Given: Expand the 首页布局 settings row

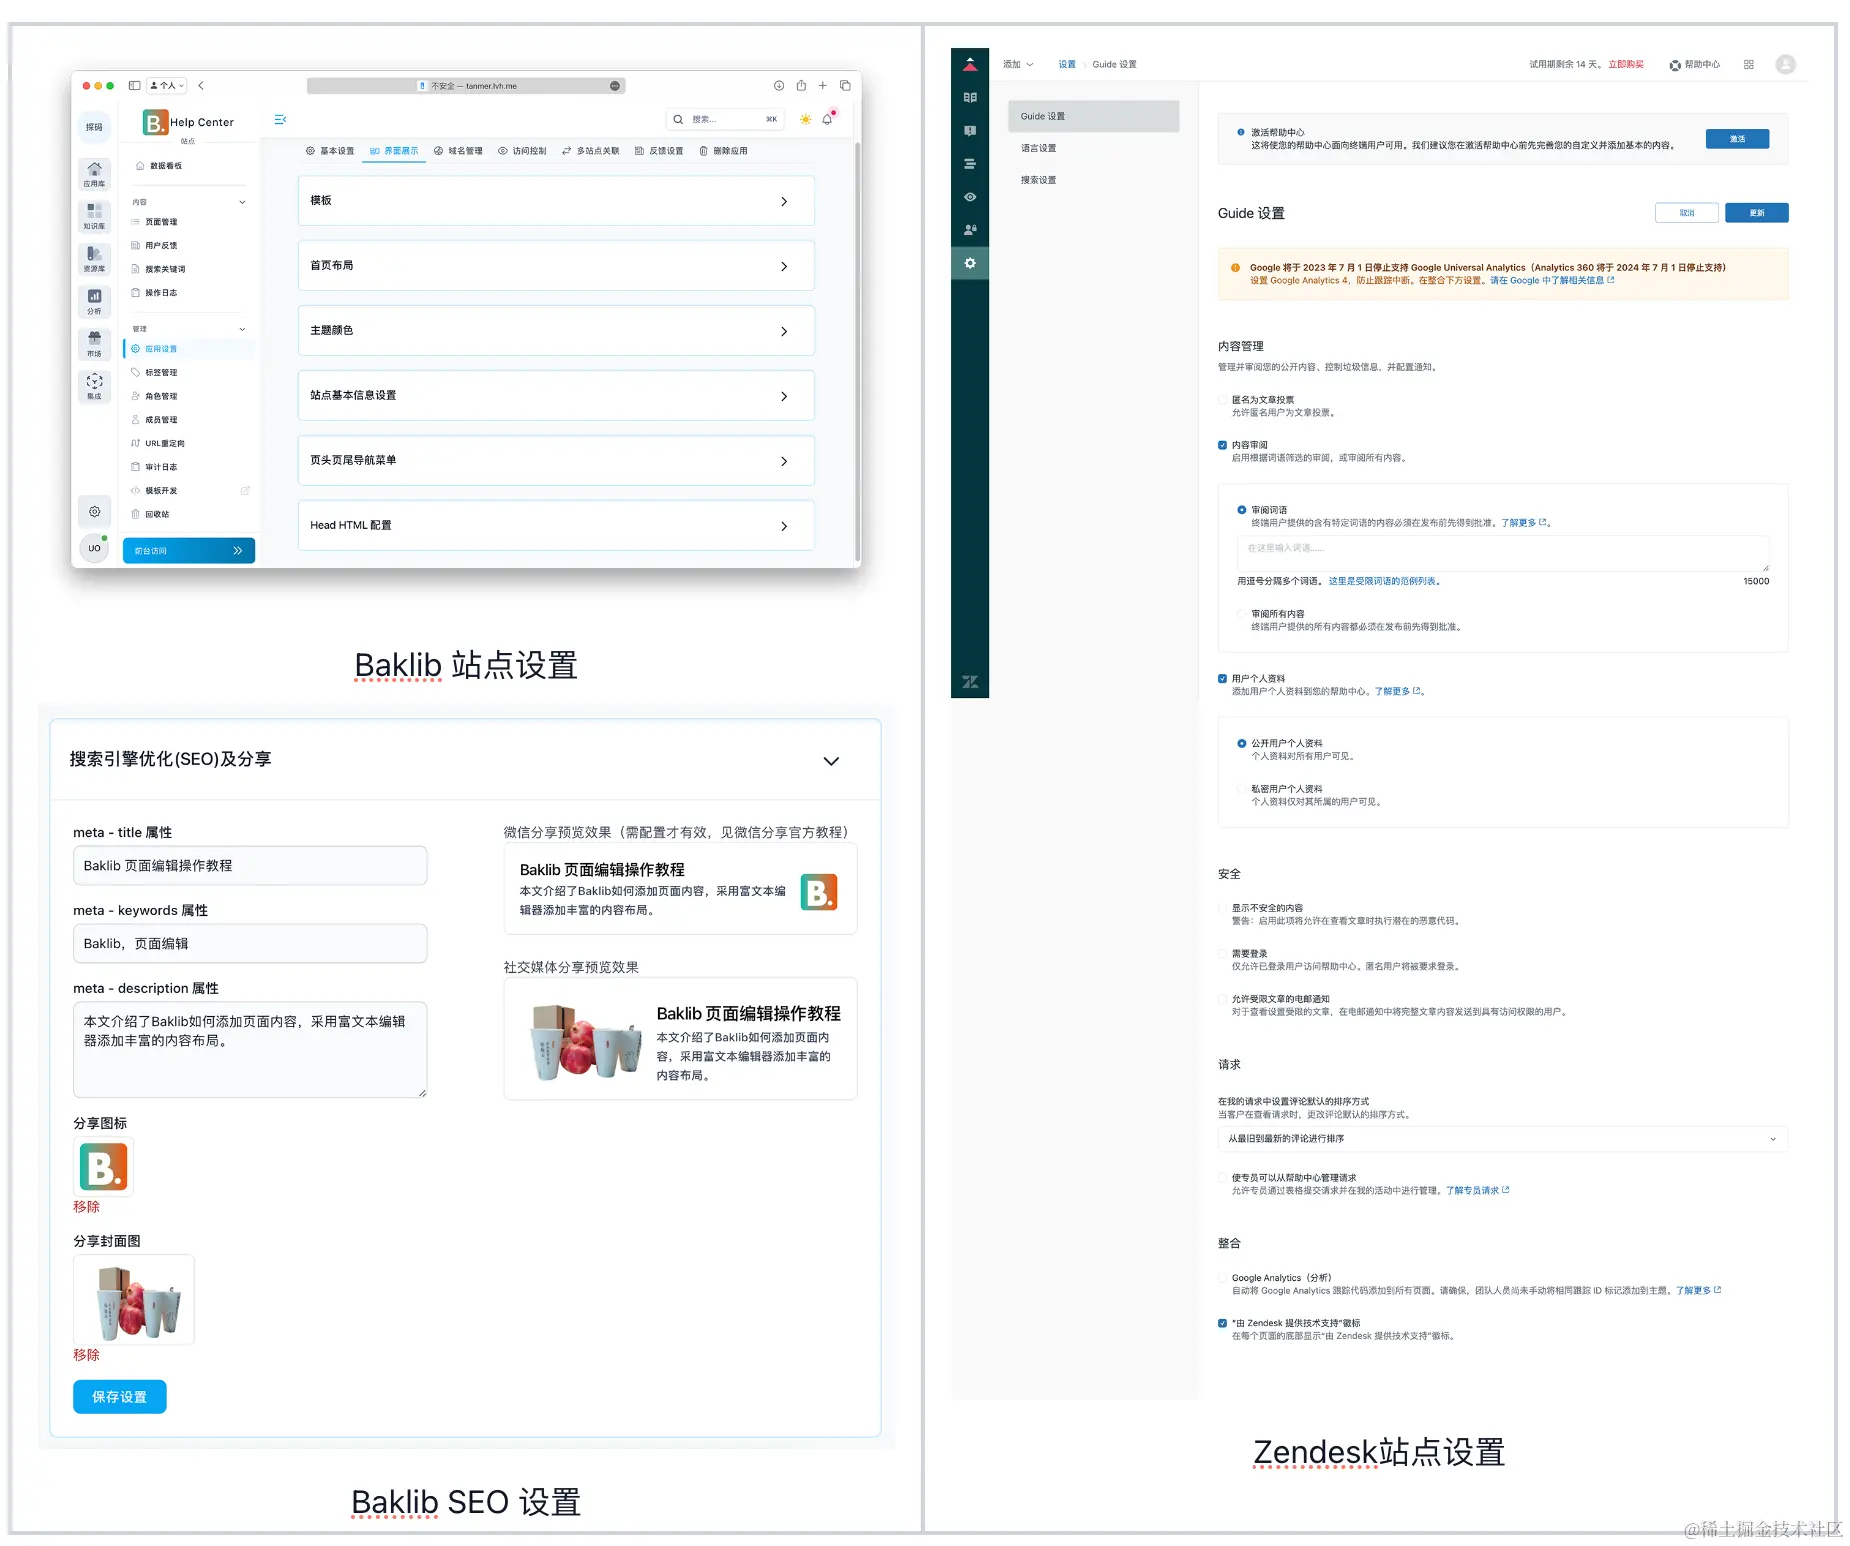Looking at the screenshot, I should pos(556,266).
